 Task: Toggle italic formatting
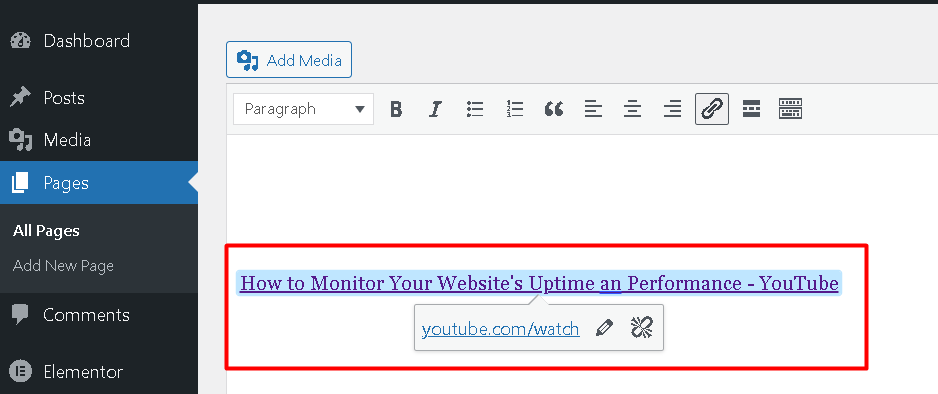coord(435,109)
